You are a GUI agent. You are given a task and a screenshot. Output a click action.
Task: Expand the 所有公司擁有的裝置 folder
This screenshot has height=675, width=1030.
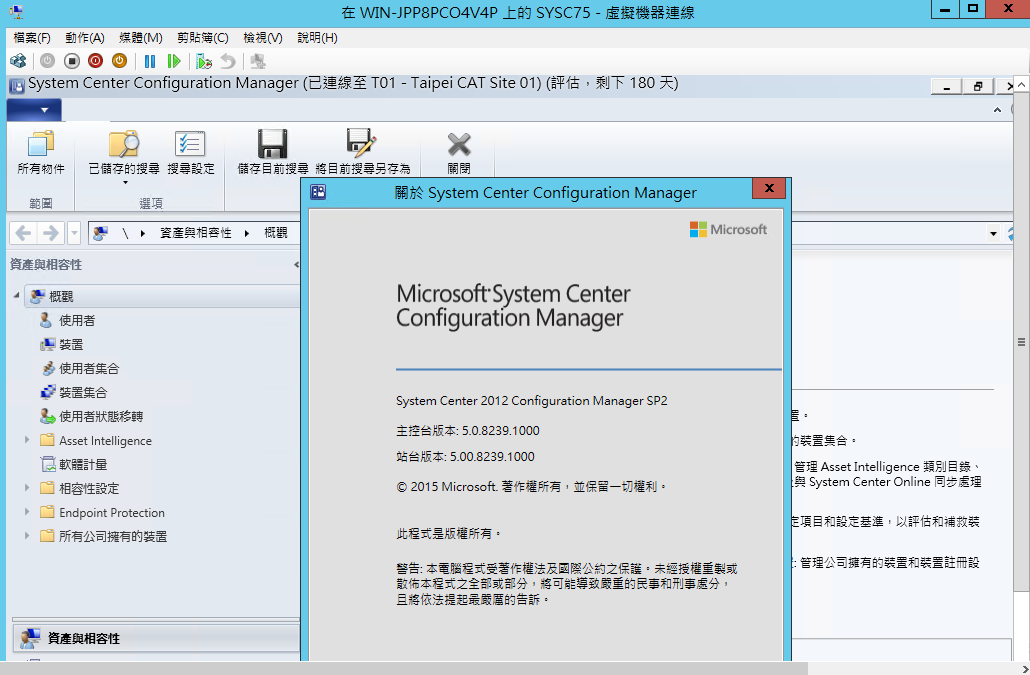[27, 536]
